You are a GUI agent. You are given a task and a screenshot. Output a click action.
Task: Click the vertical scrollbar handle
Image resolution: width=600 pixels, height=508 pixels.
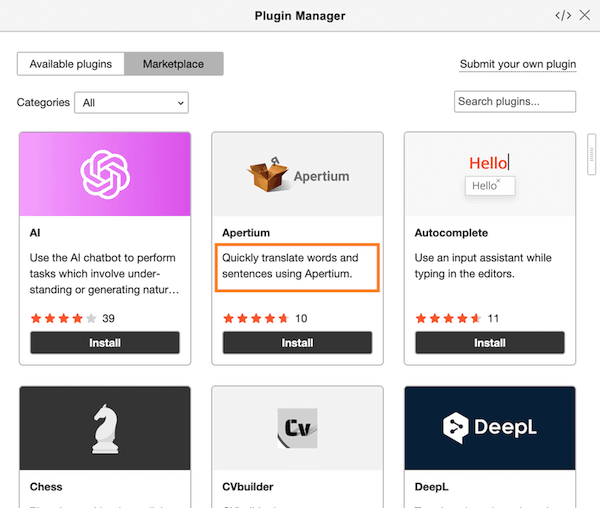tap(592, 154)
